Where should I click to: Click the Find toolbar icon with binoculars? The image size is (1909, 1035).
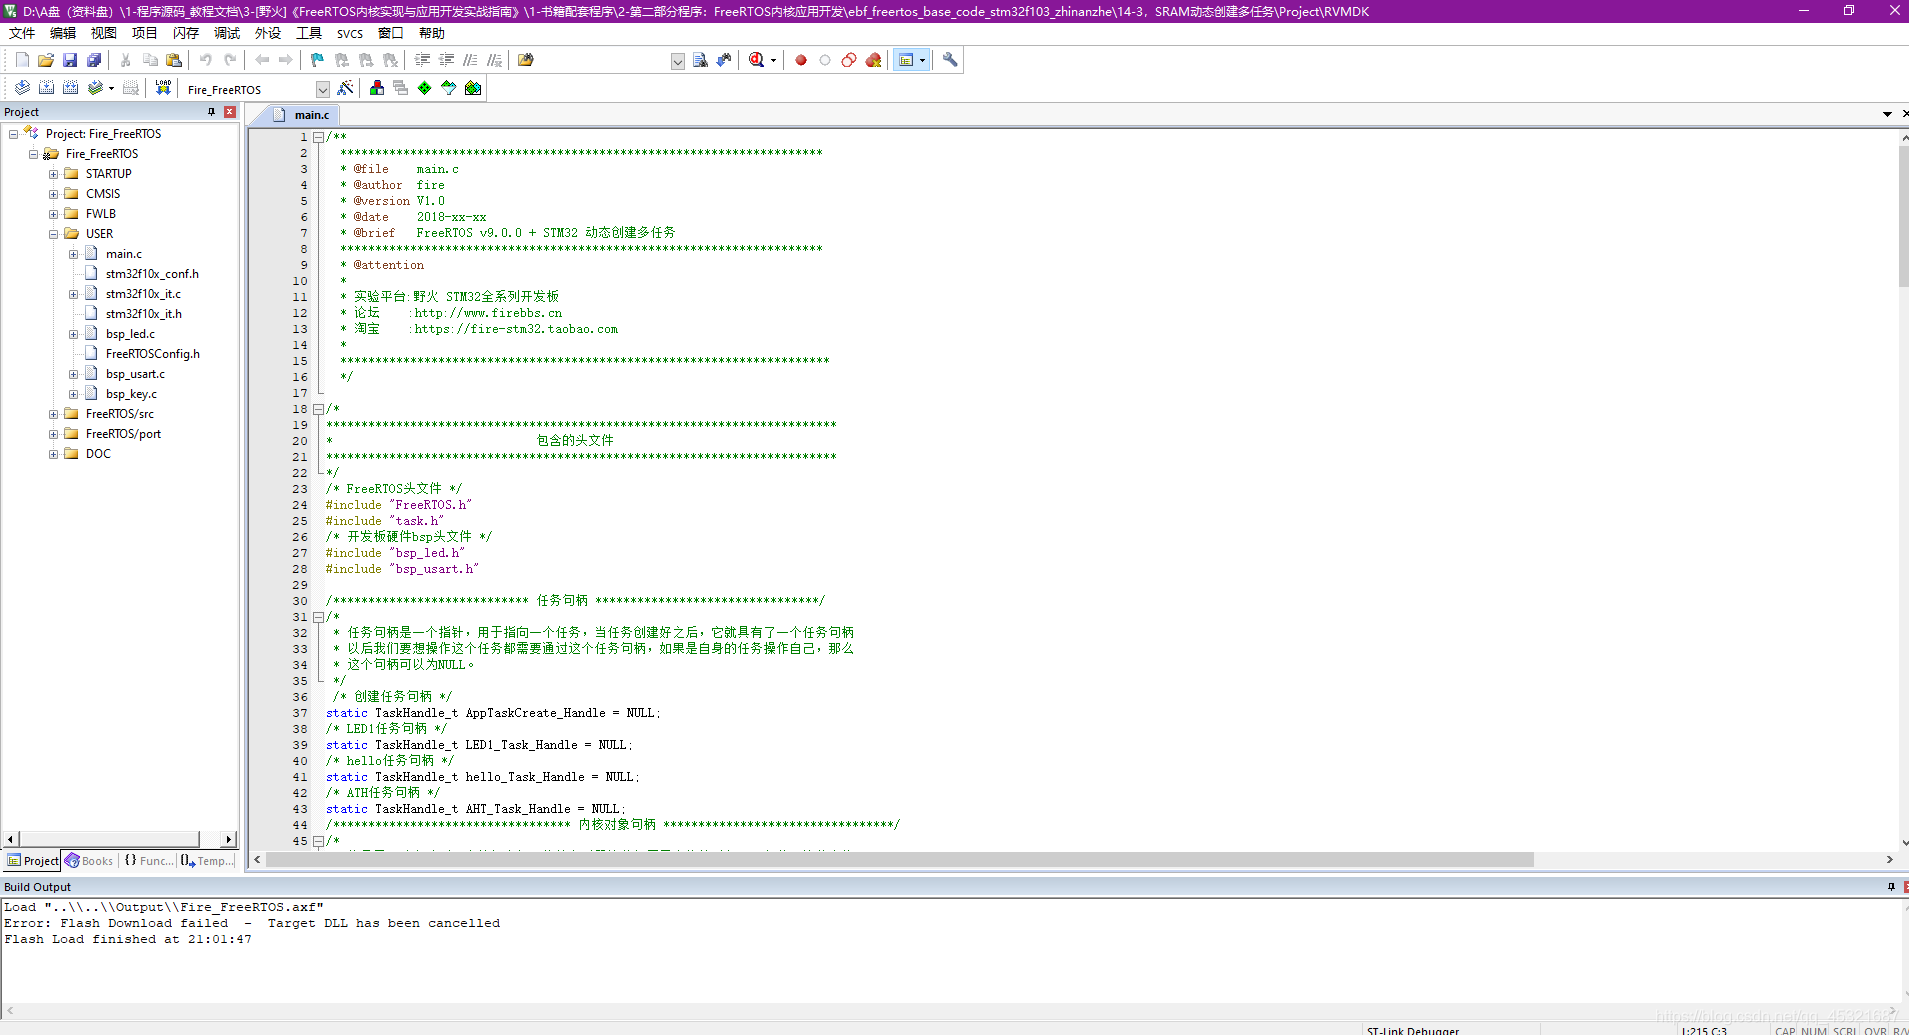coord(700,60)
